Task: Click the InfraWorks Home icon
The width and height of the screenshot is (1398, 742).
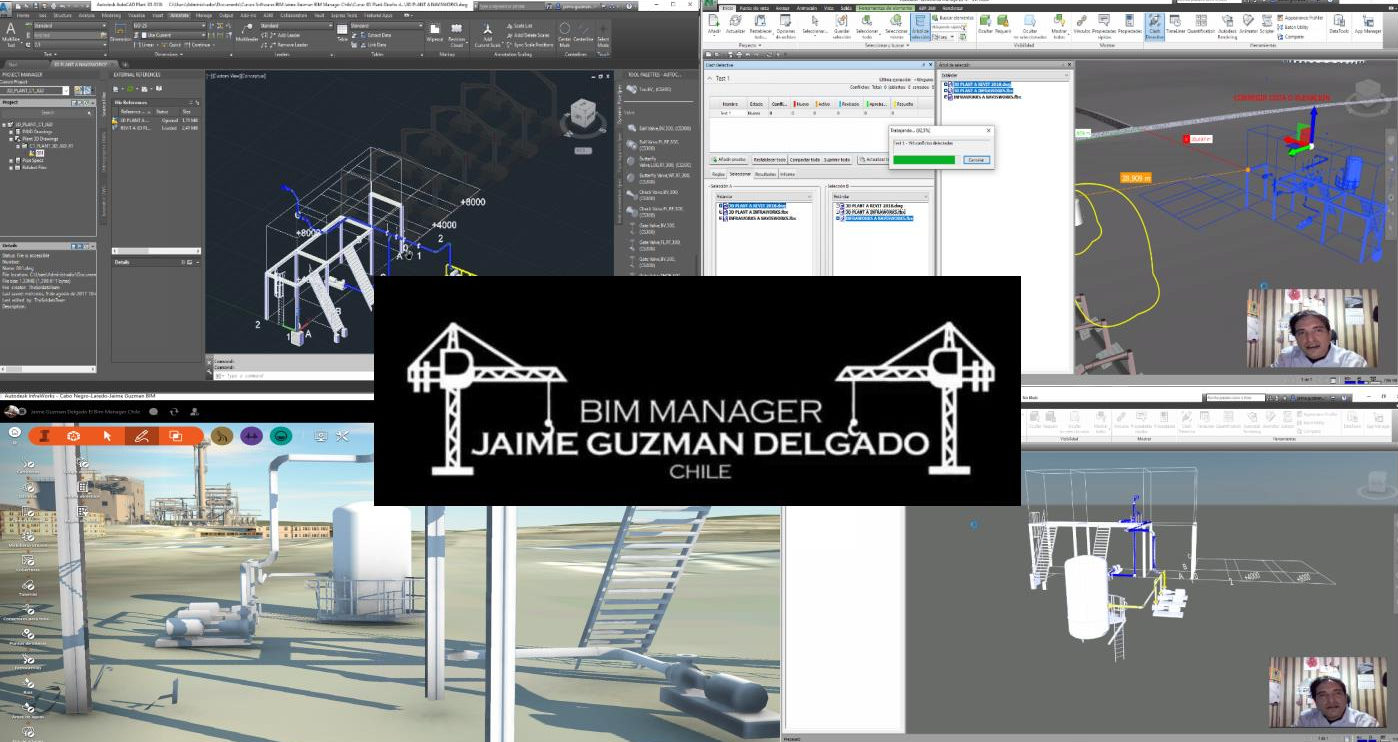Action: pyautogui.click(x=16, y=432)
